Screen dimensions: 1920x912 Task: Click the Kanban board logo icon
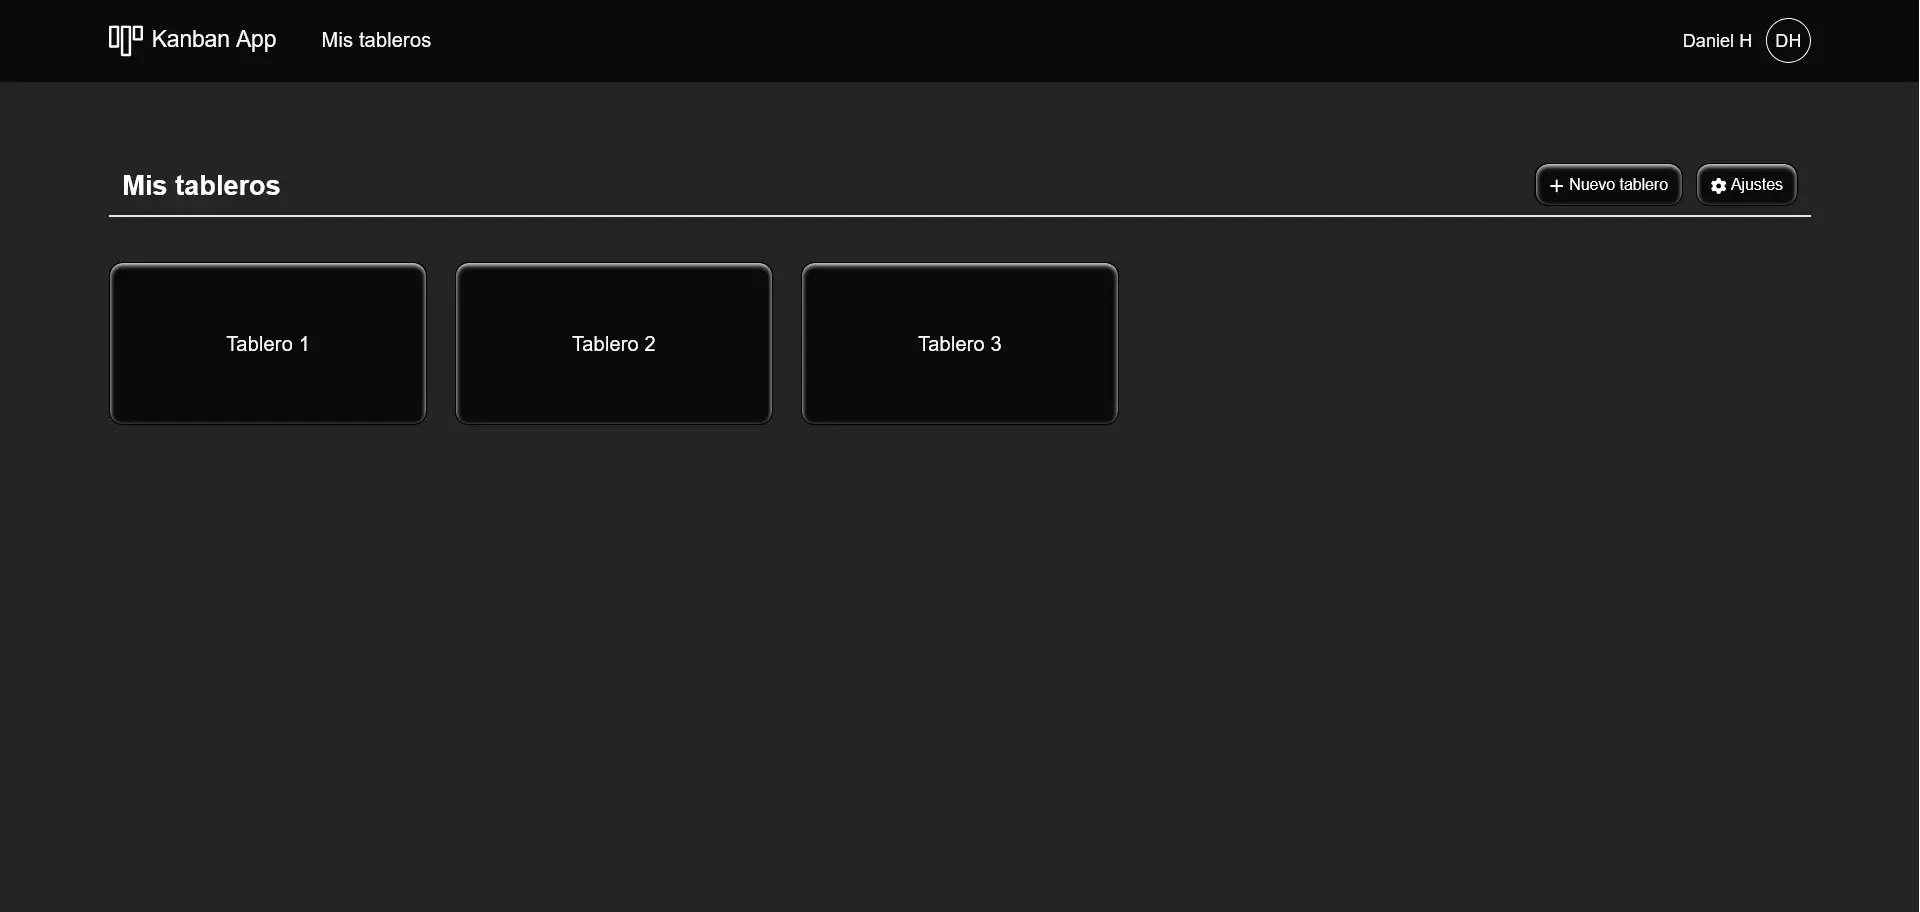[x=125, y=40]
